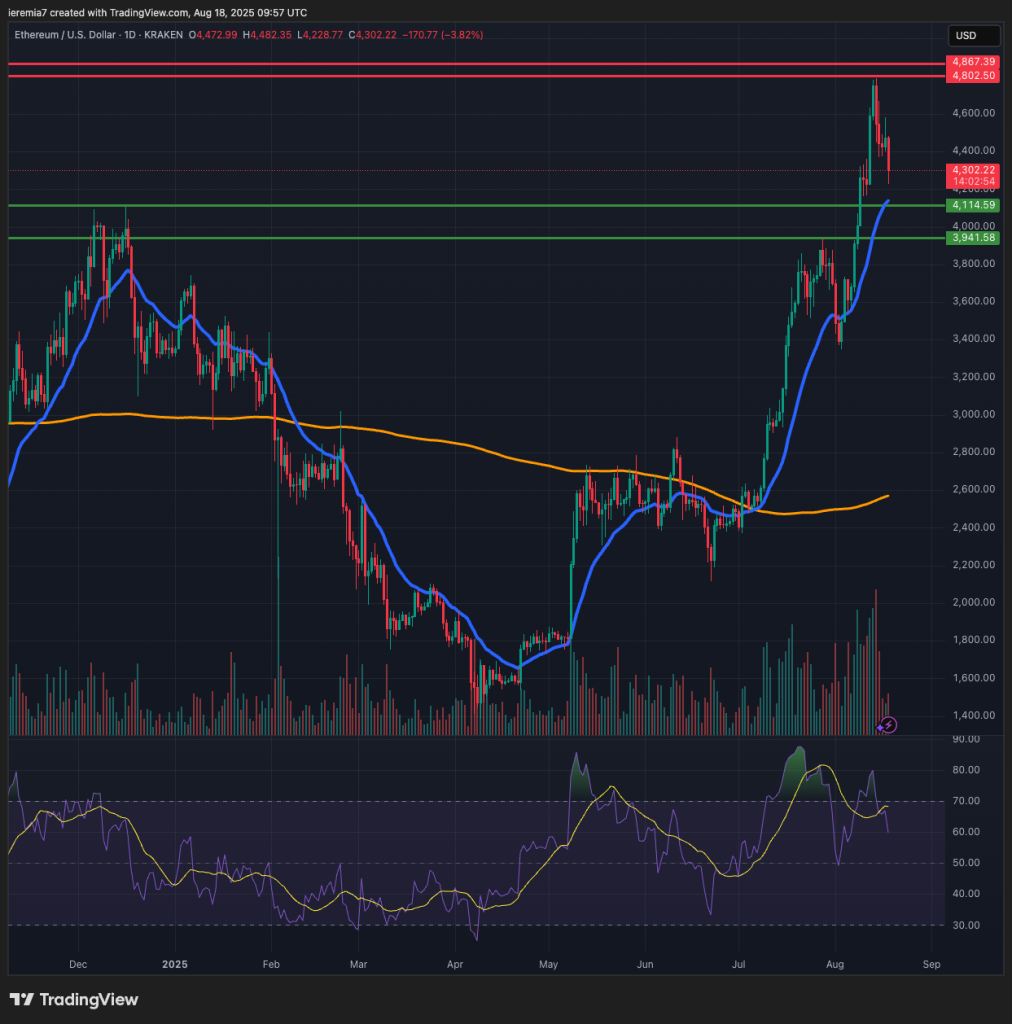Click the Mar label on time axis
Screen dimensions: 1012x1024
(x=358, y=965)
